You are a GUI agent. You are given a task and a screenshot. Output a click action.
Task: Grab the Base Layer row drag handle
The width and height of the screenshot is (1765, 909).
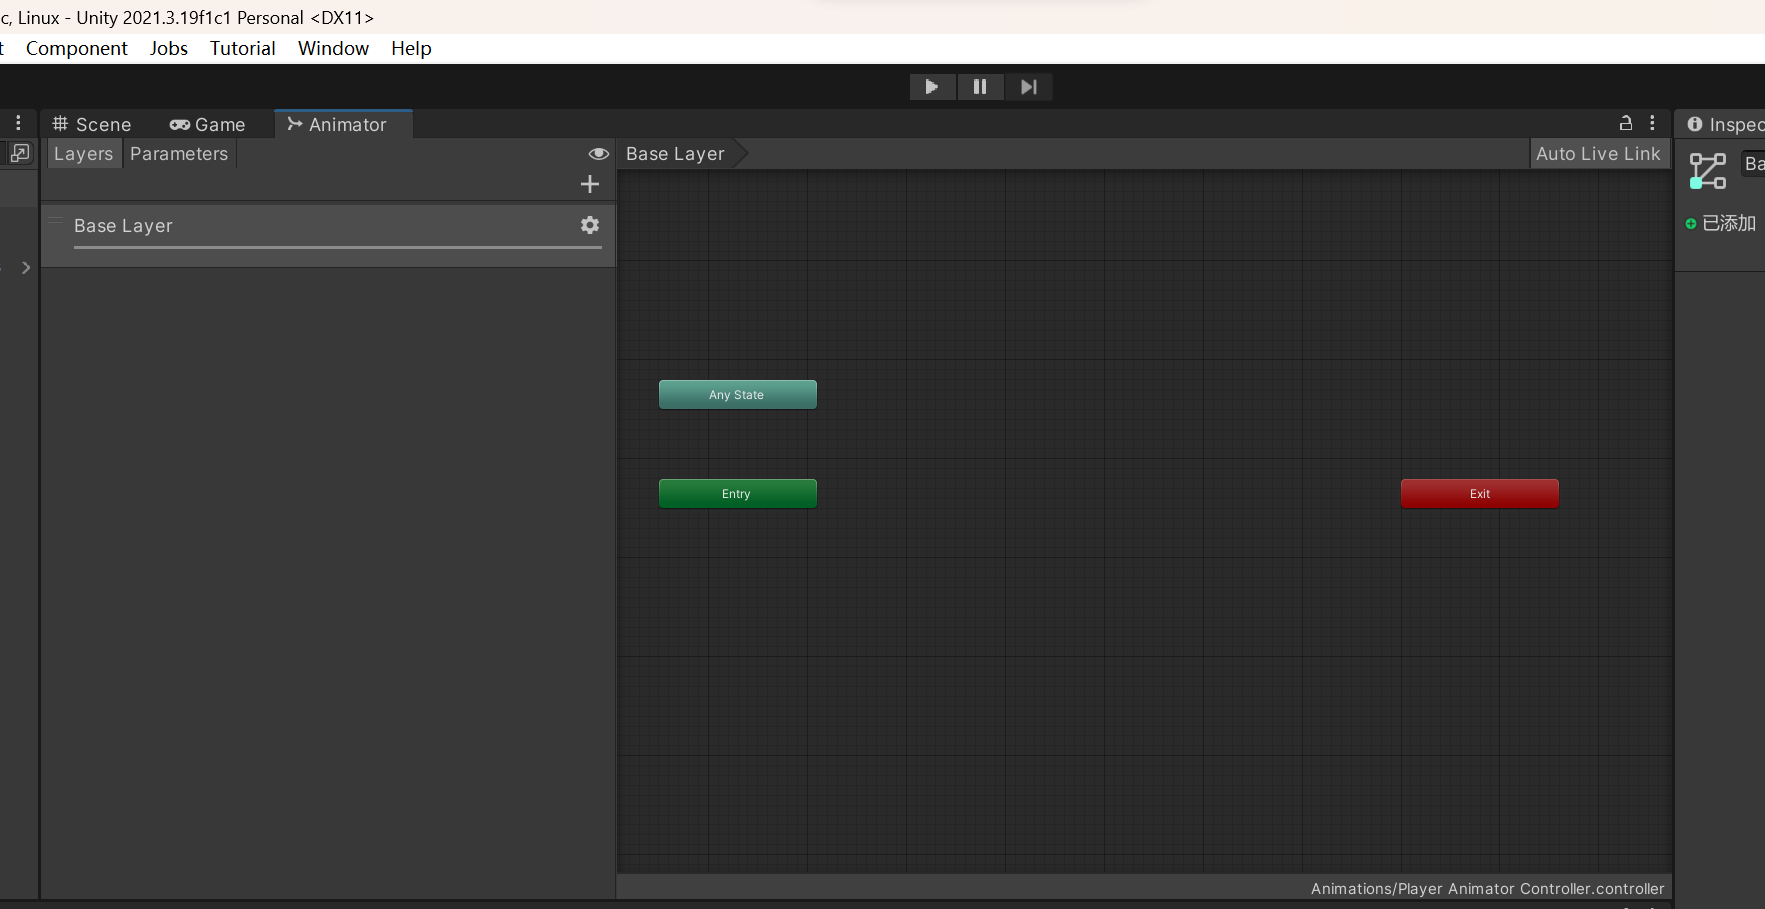coord(56,219)
